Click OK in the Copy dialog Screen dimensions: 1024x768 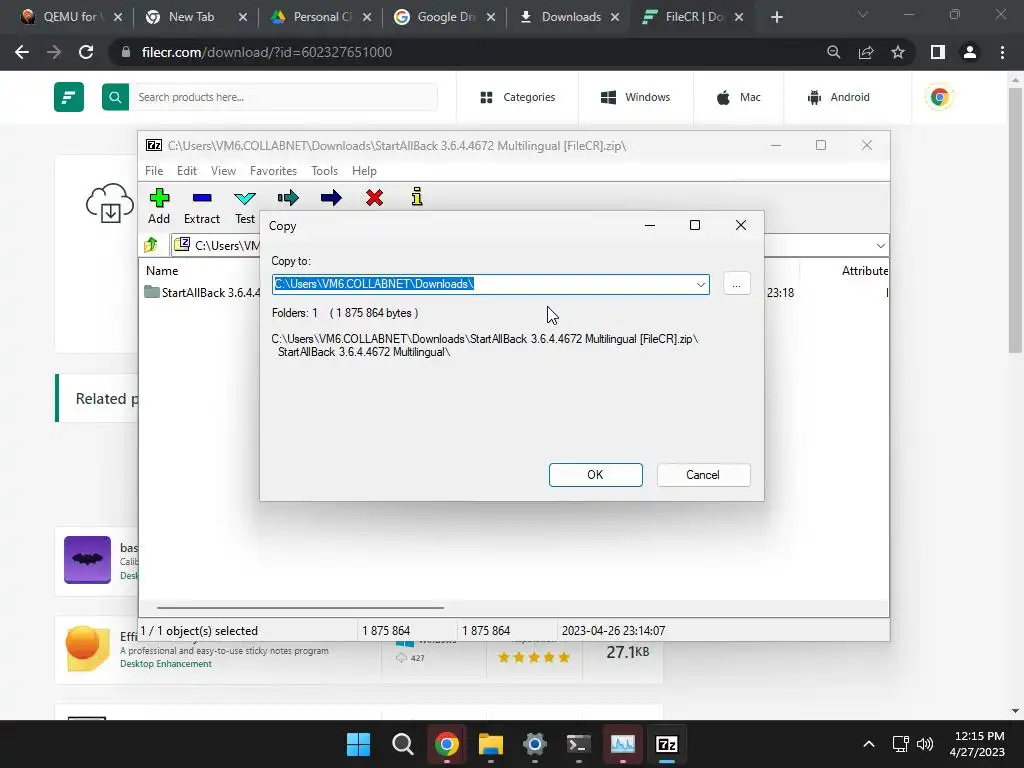tap(596, 475)
